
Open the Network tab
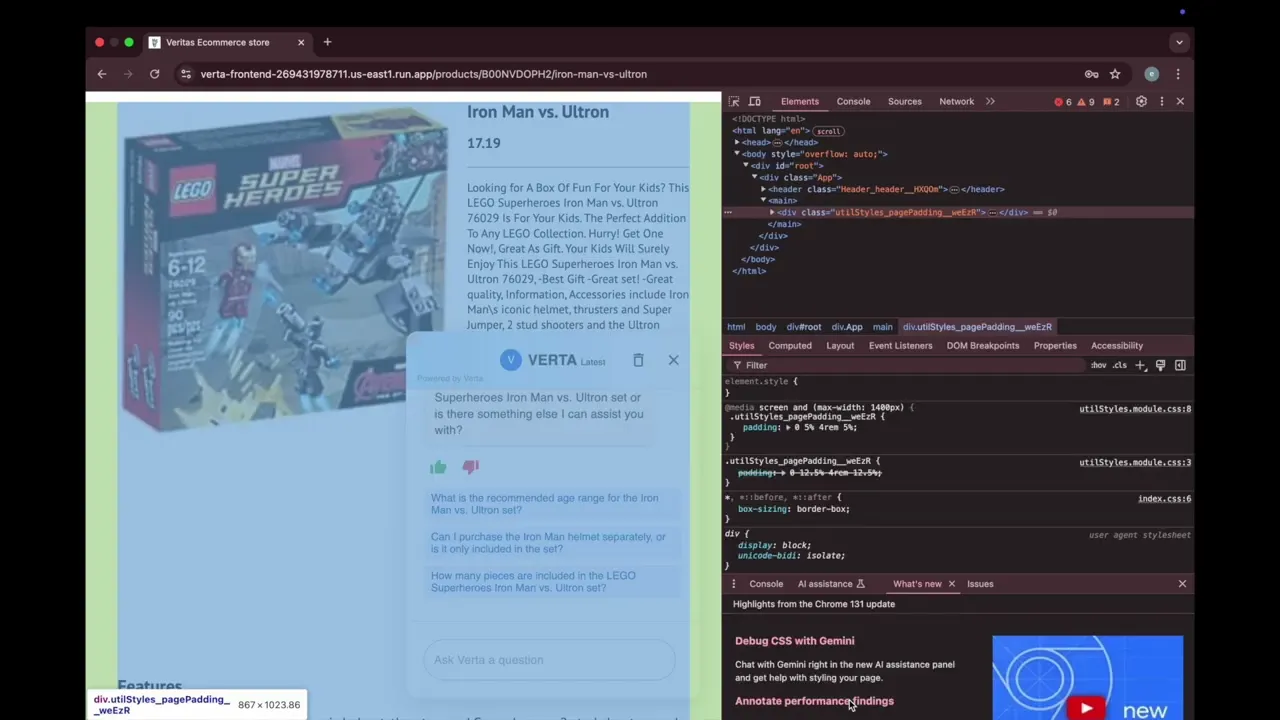pos(956,101)
